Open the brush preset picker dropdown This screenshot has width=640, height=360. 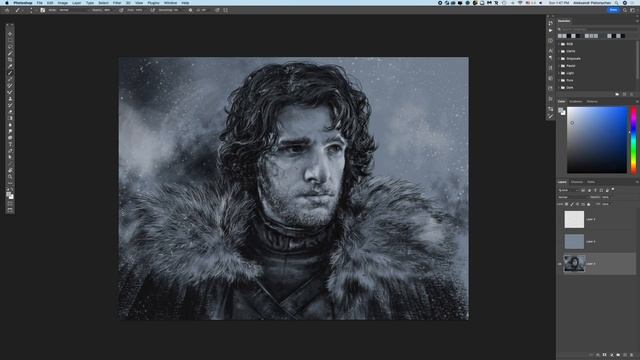tap(31, 10)
